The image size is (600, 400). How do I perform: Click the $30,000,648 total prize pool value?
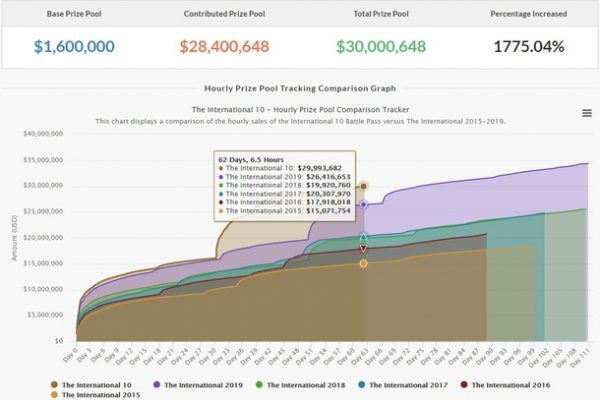point(381,46)
